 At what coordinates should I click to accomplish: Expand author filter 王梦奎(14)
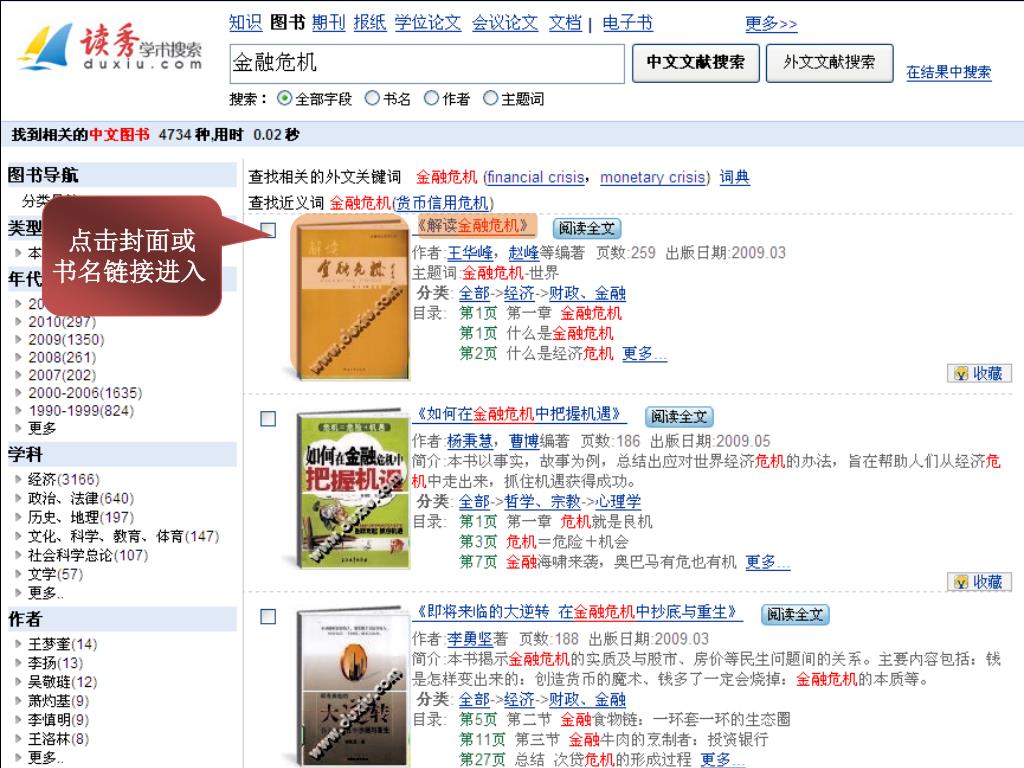pyautogui.click(x=61, y=644)
